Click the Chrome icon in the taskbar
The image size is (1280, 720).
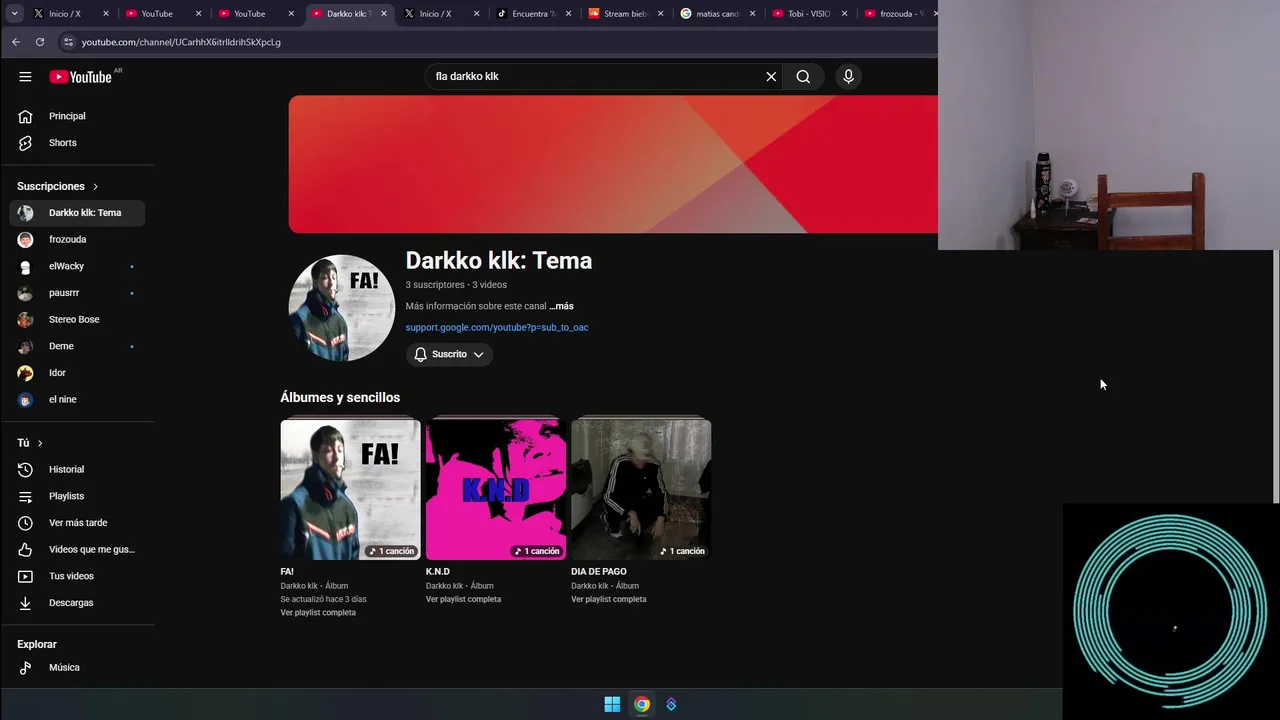click(642, 704)
